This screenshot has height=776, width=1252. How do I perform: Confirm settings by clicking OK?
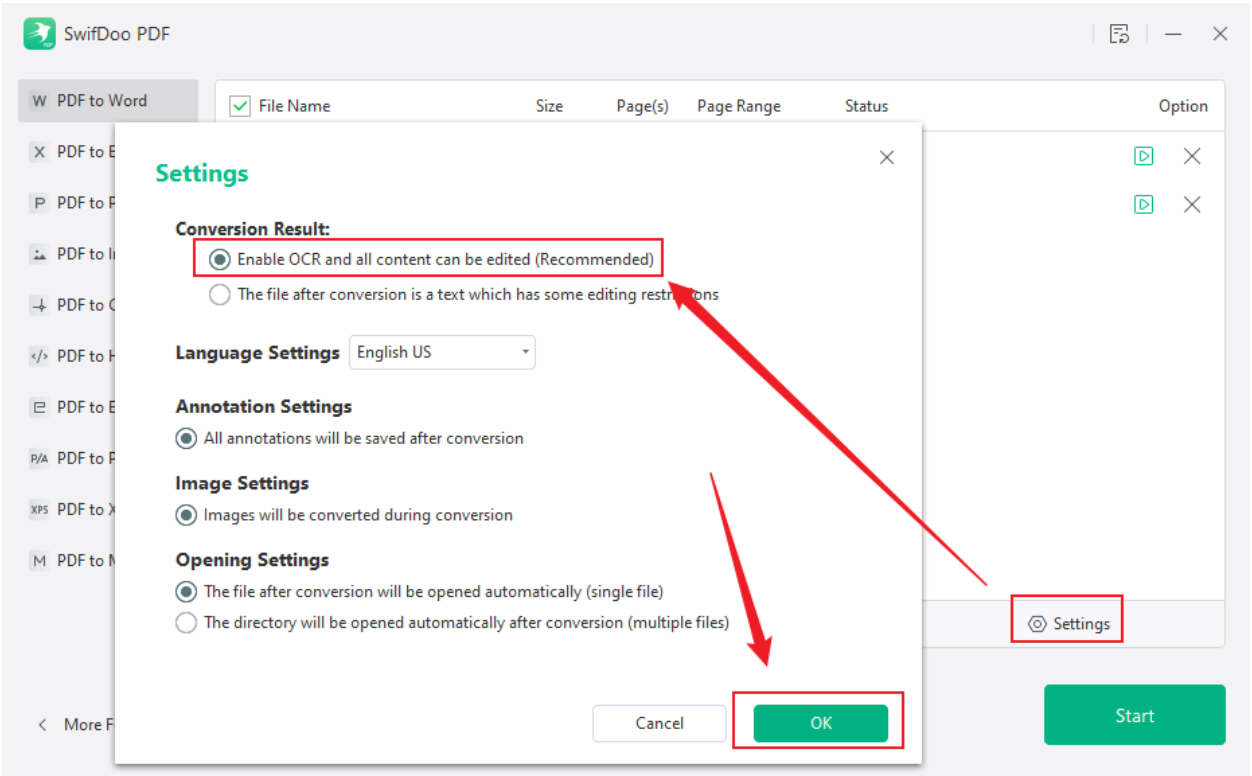(x=823, y=723)
